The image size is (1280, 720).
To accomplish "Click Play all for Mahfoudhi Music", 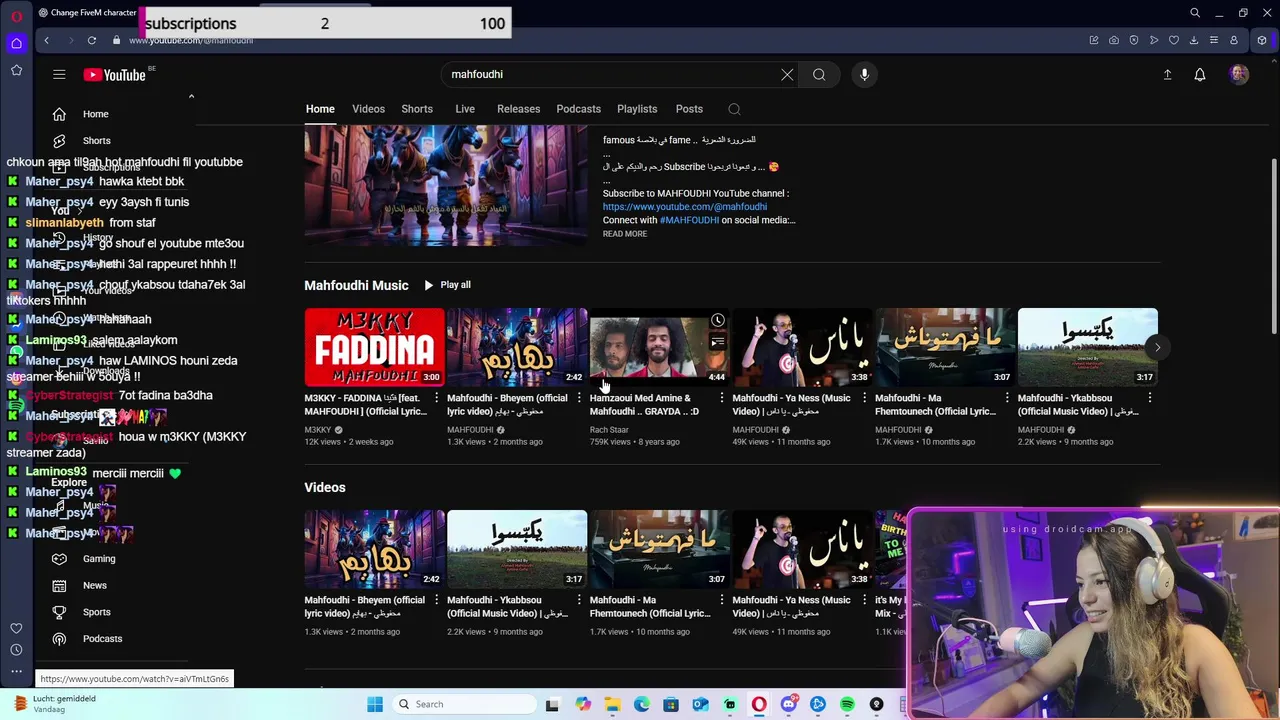I will click(x=447, y=285).
